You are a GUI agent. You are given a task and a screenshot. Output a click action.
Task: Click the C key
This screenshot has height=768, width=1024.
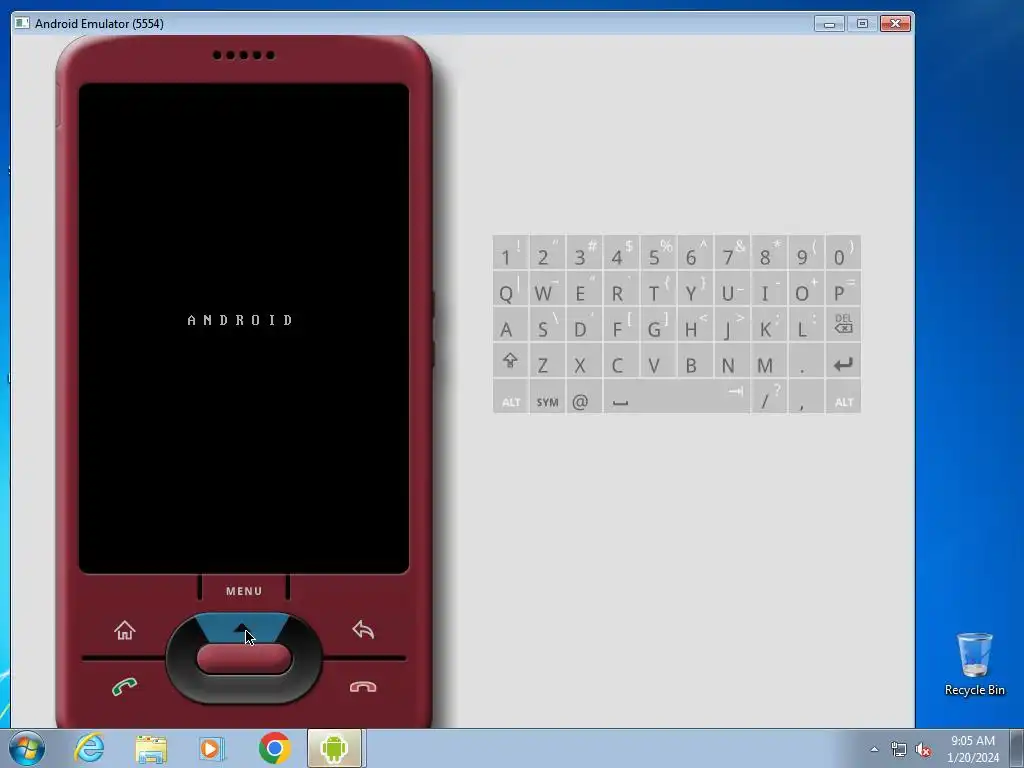(x=621, y=361)
